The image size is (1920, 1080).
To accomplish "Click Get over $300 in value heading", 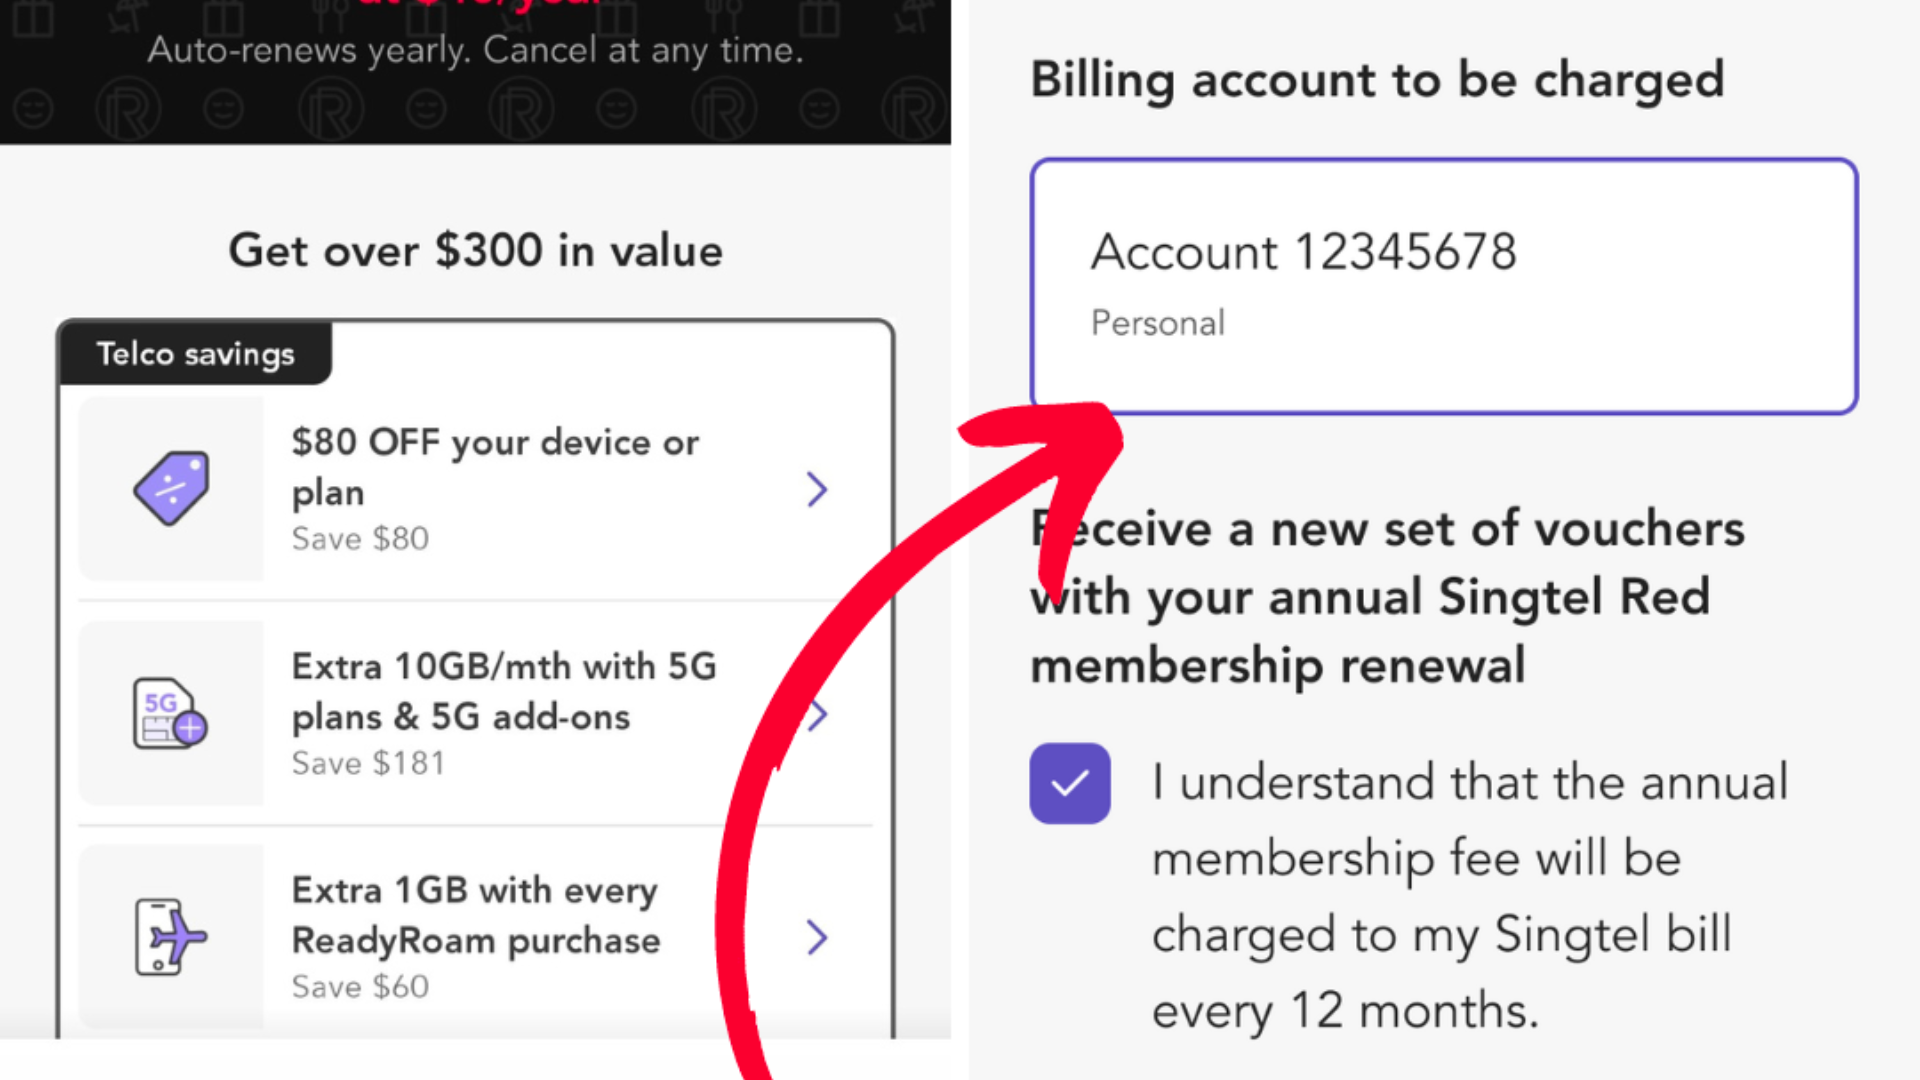I will pyautogui.click(x=475, y=251).
